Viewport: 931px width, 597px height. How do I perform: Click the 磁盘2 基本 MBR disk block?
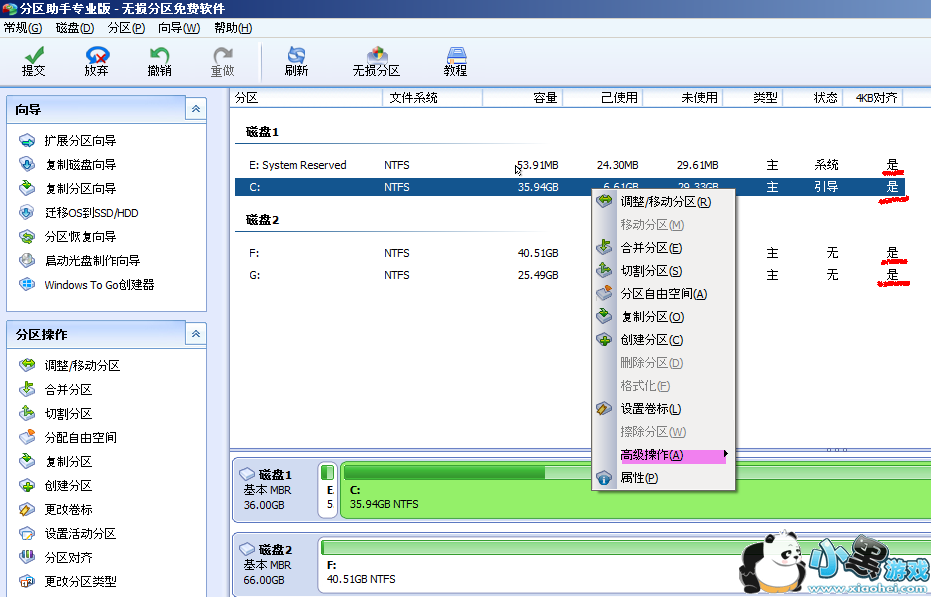click(x=274, y=564)
